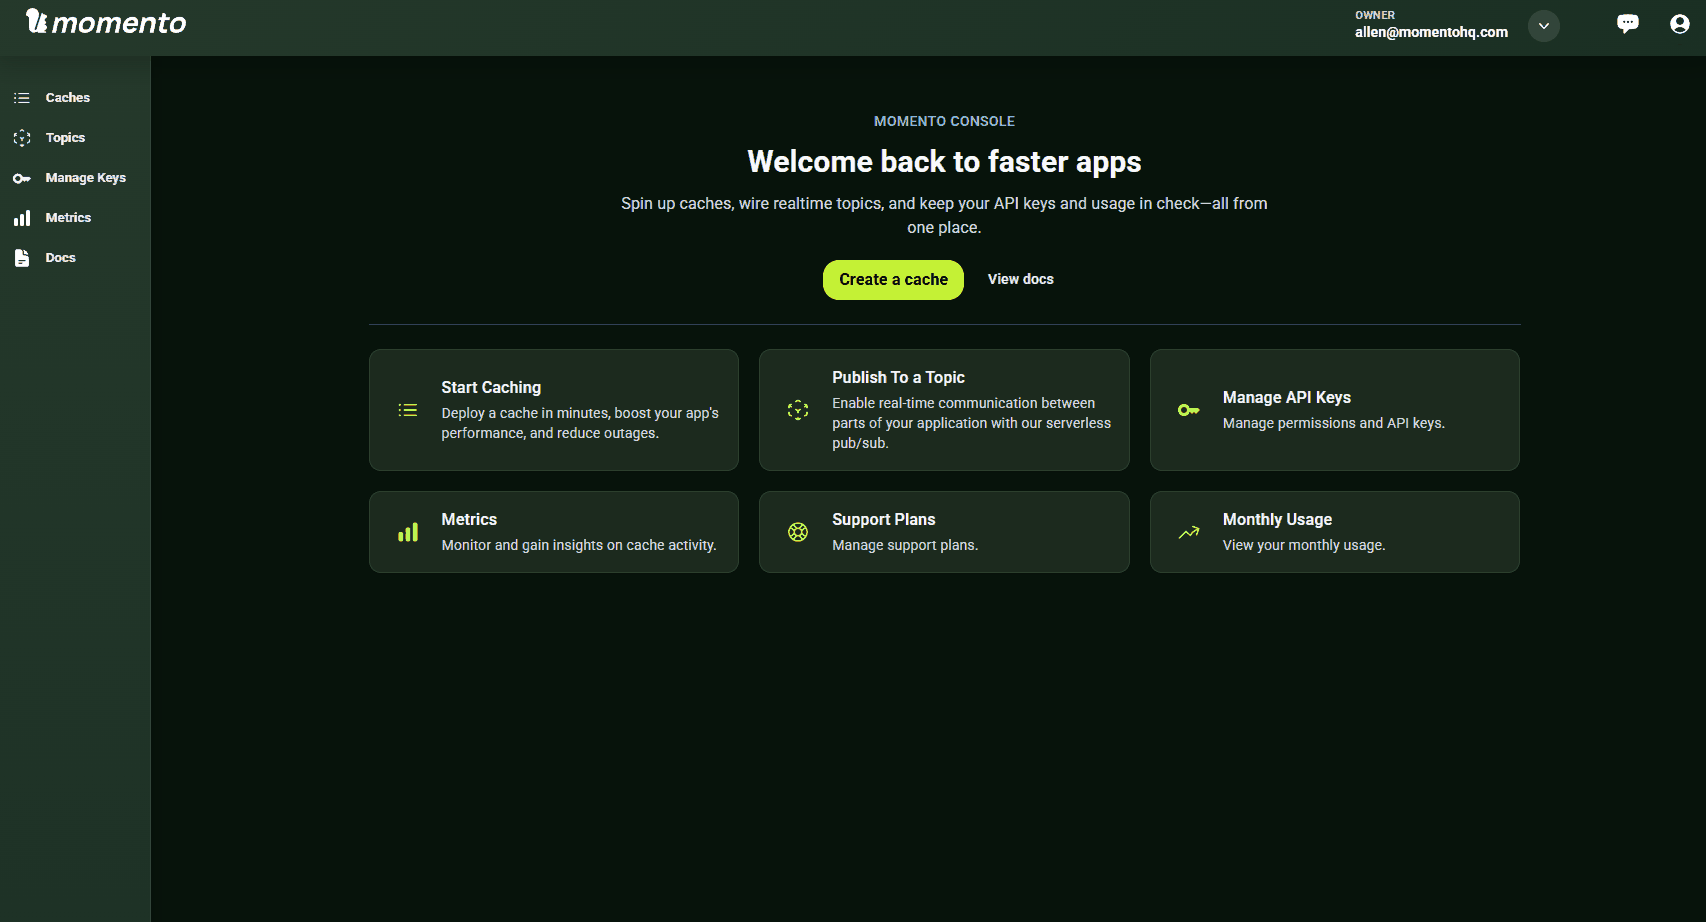Open the Monthly Usage card

click(x=1334, y=531)
